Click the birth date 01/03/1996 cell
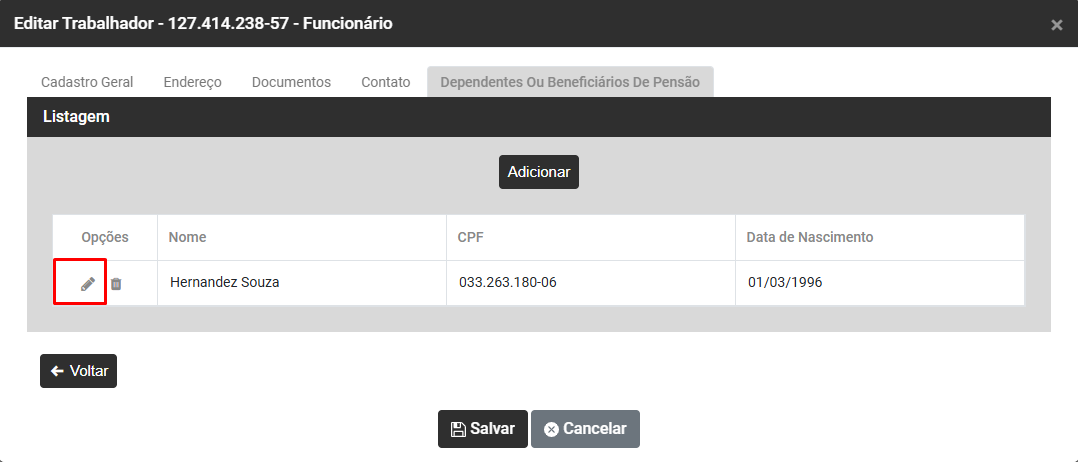The width and height of the screenshot is (1078, 462). pyautogui.click(x=785, y=283)
